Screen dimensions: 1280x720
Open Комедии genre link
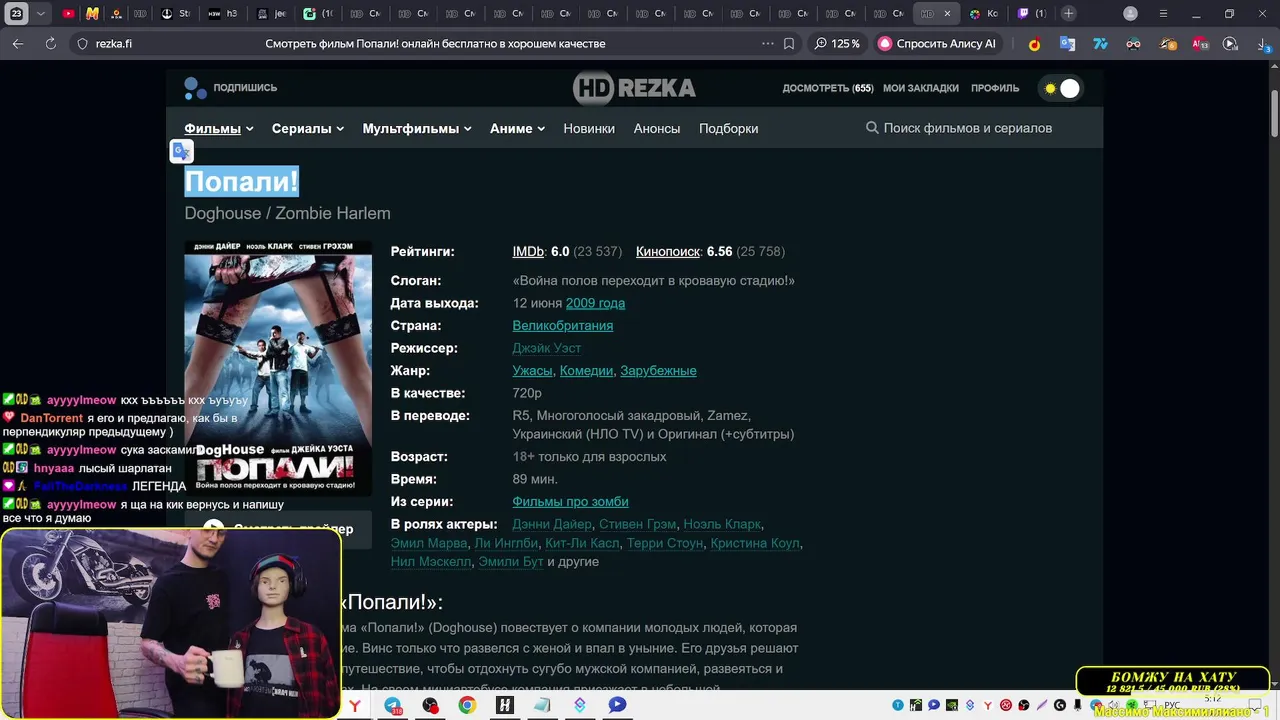click(586, 371)
